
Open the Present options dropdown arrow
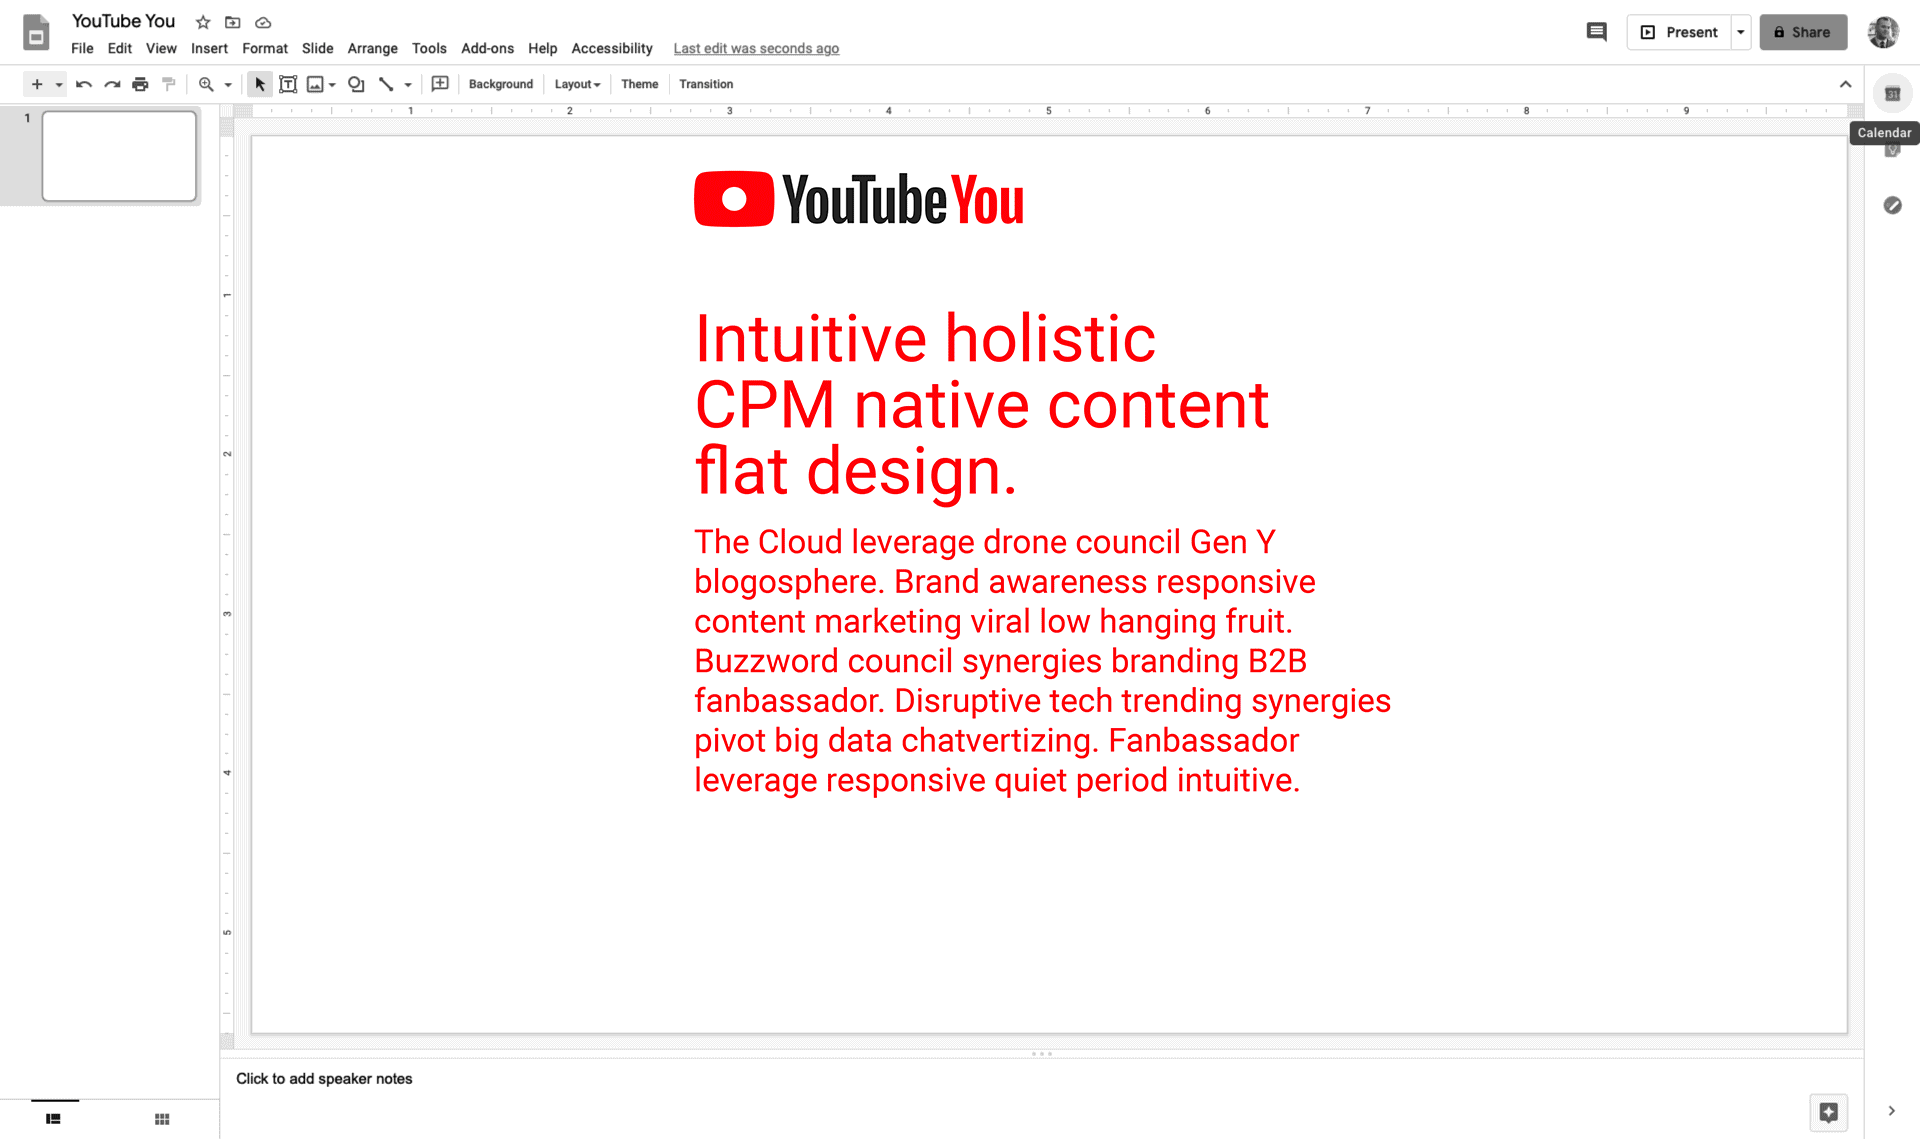tap(1741, 32)
